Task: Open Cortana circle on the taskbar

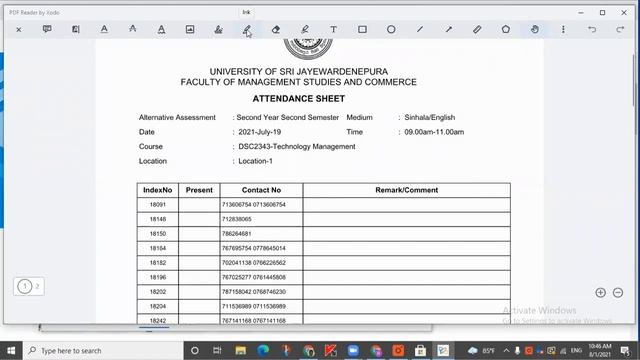Action: click(x=195, y=351)
